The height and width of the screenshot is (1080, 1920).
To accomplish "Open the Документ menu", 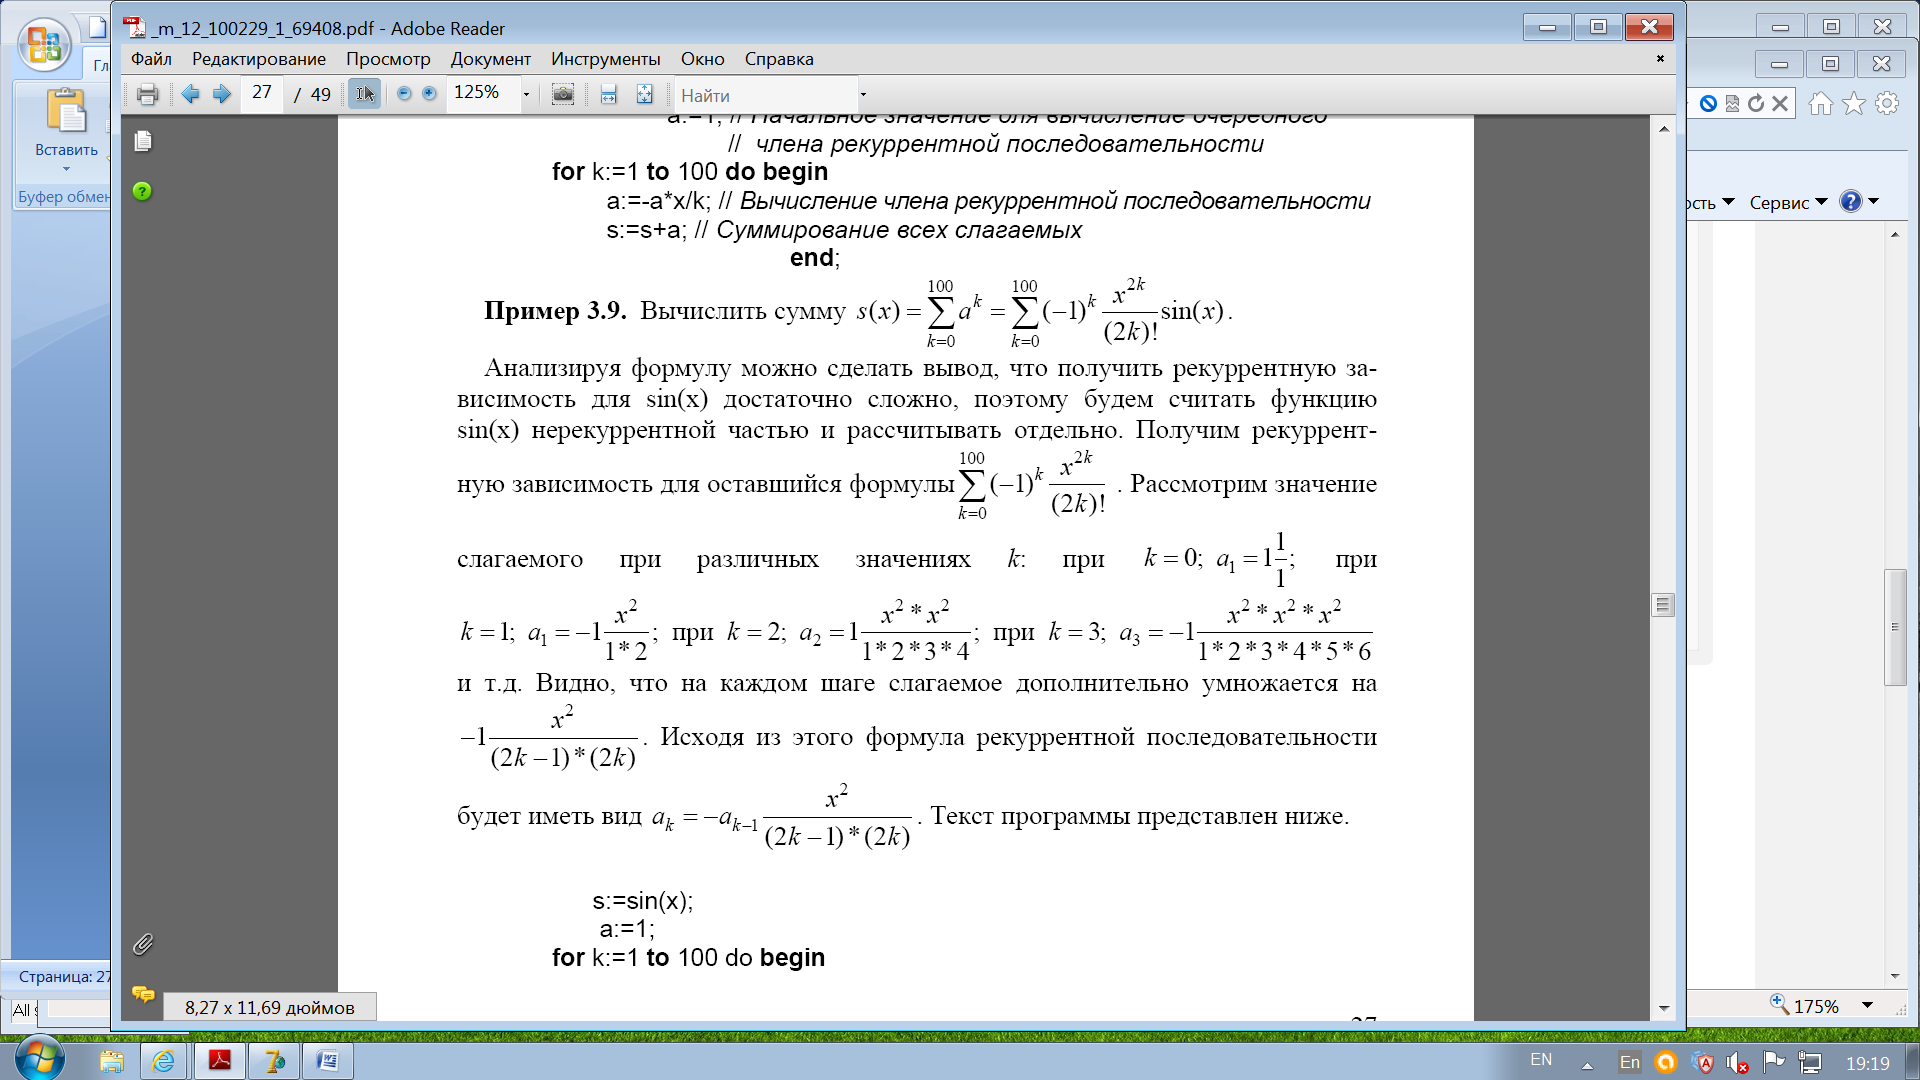I will [490, 59].
